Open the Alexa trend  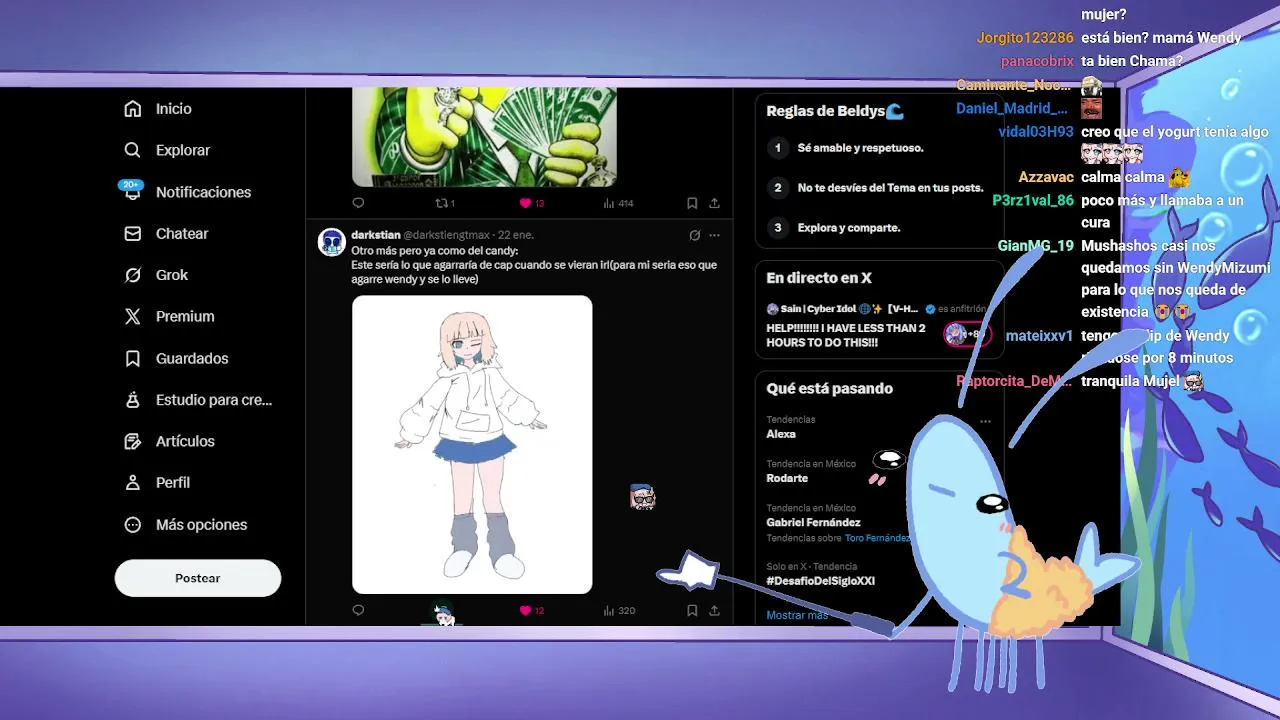pyautogui.click(x=781, y=434)
